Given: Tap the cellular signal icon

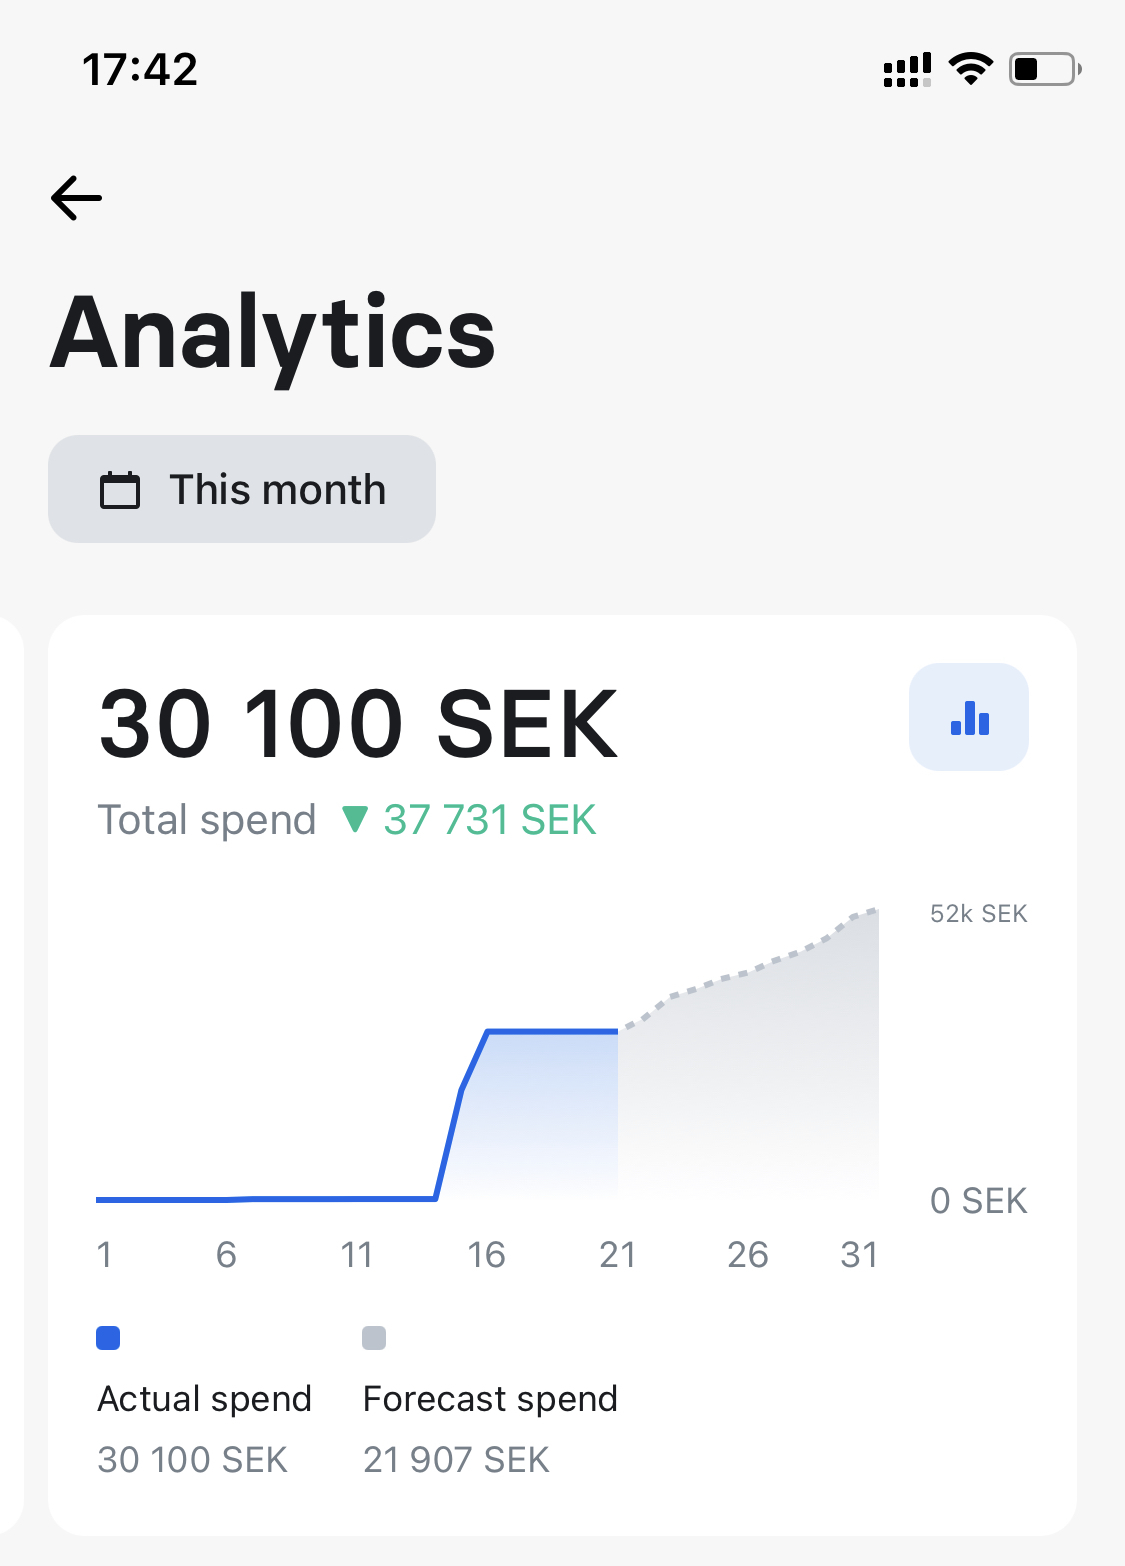Looking at the screenshot, I should click(907, 70).
